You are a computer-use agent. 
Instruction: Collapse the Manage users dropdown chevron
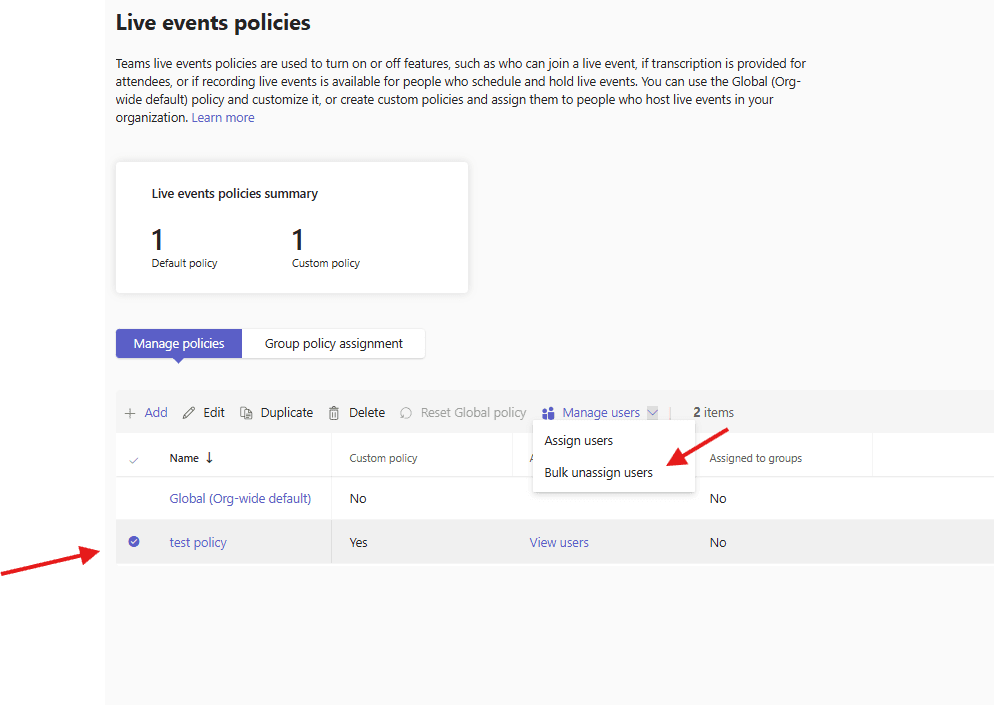652,413
